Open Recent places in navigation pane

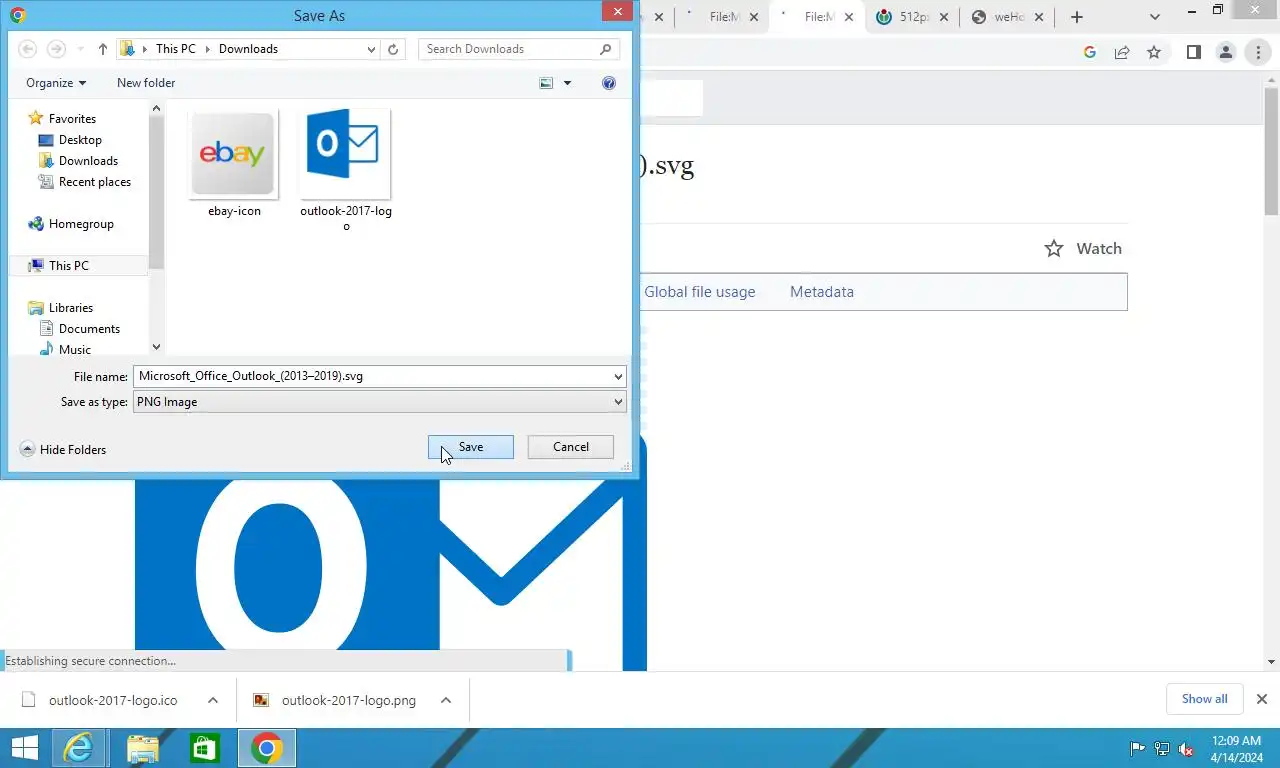click(95, 182)
